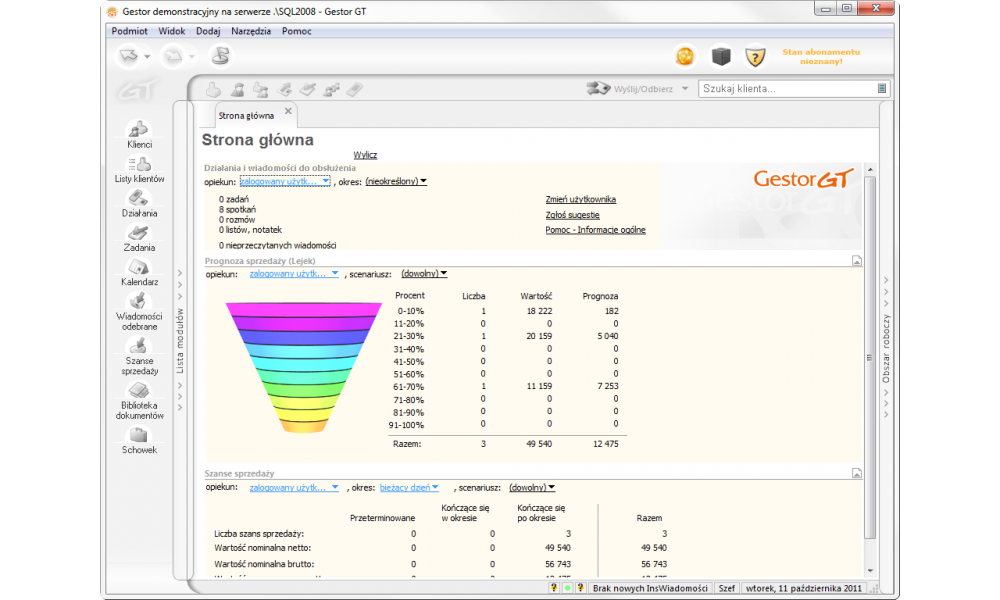Viewport: 1000px width, 600px height.
Task: Click the forward navigation arrow icon
Action: pyautogui.click(x=173, y=56)
